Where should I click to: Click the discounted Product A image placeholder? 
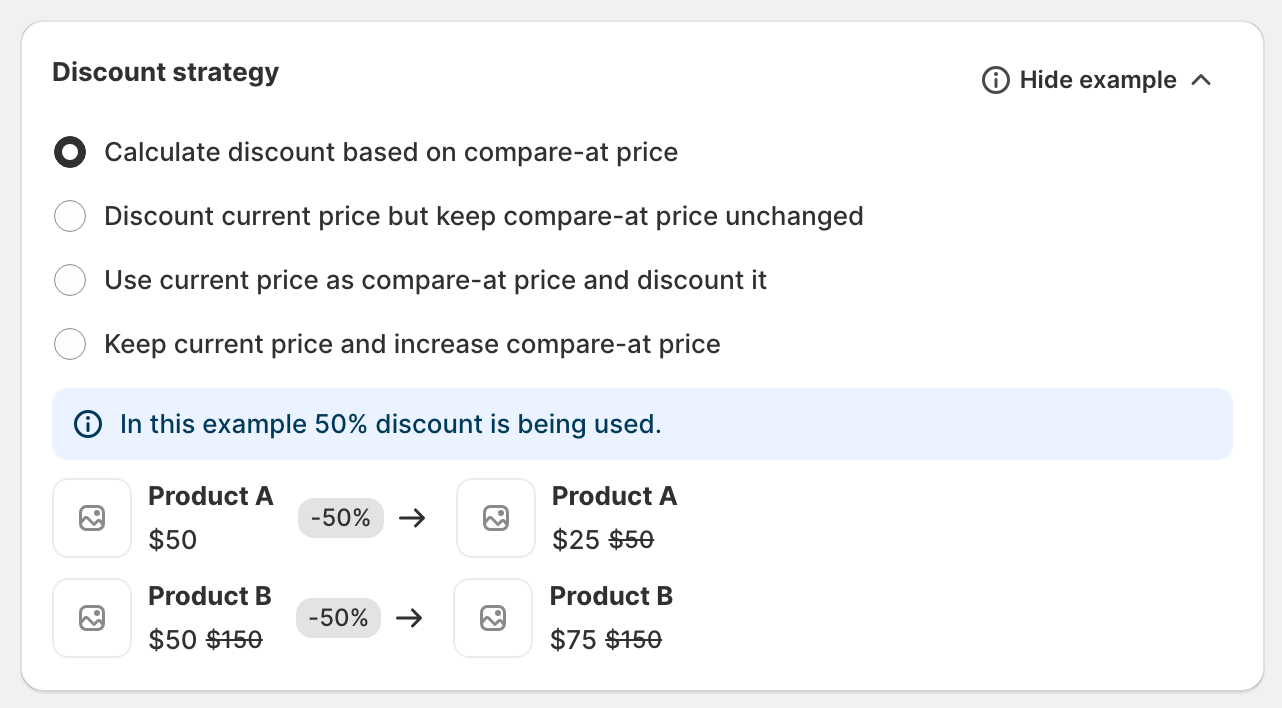496,518
